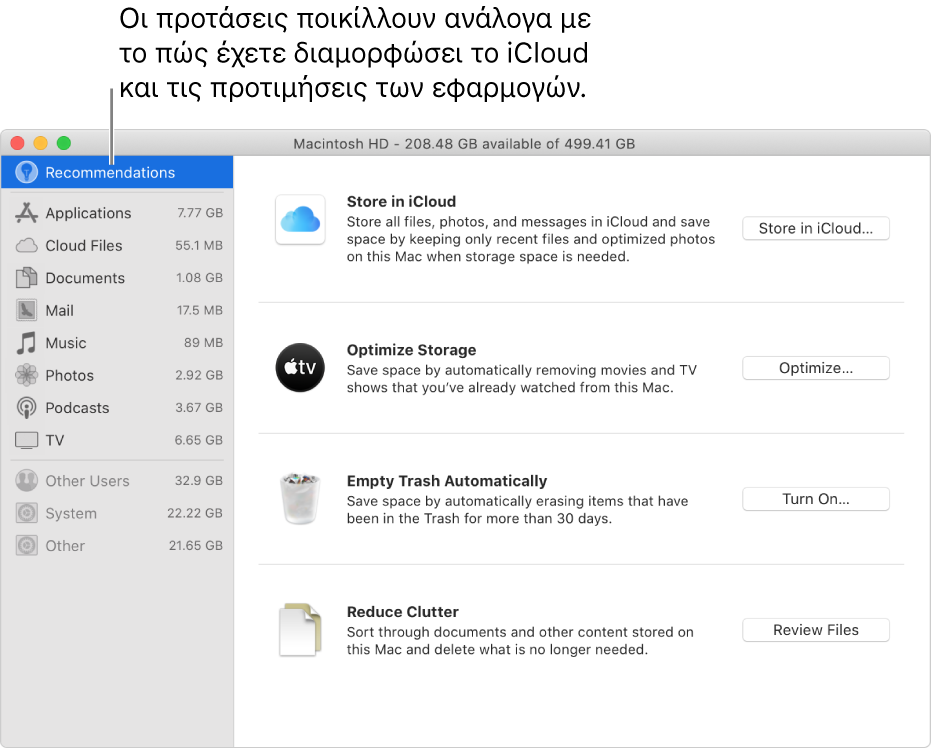Image resolution: width=931 pixels, height=750 pixels.
Task: Click the Mail stamp icon
Action: pos(26,311)
